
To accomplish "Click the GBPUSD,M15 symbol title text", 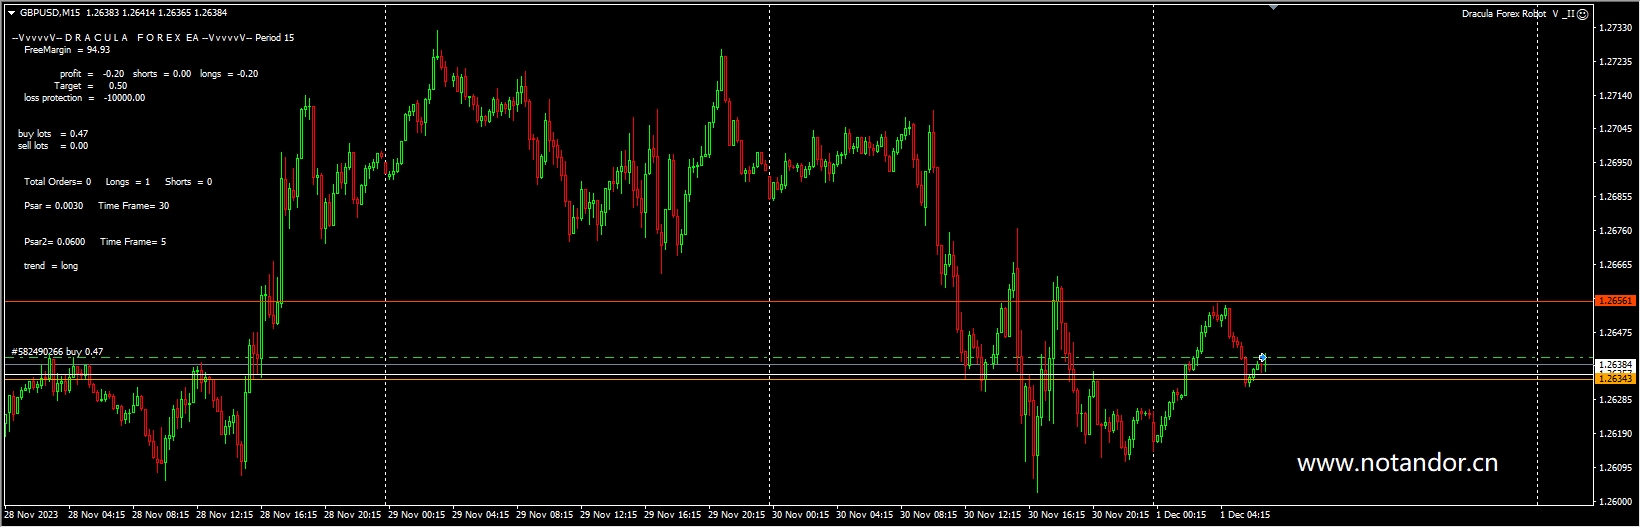I will pyautogui.click(x=50, y=13).
